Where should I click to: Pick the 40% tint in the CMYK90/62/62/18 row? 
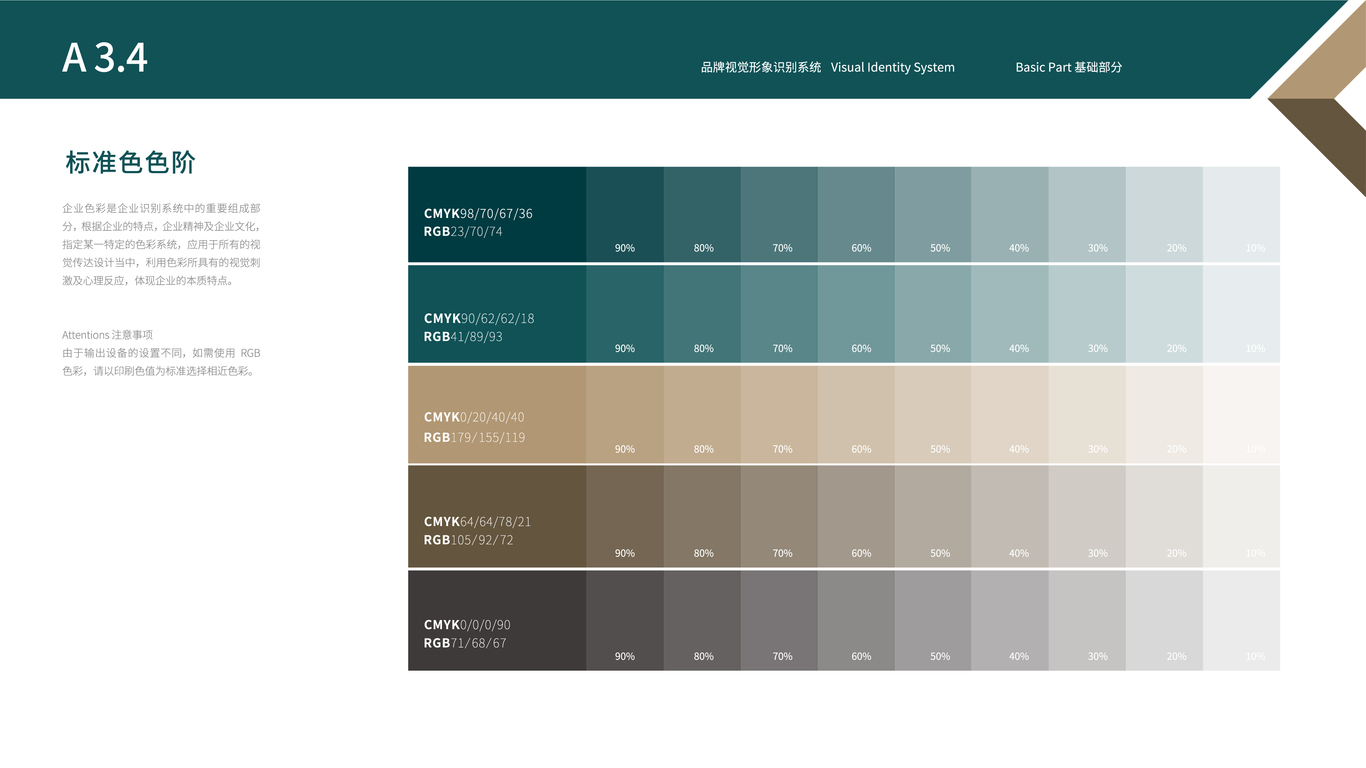1010,314
